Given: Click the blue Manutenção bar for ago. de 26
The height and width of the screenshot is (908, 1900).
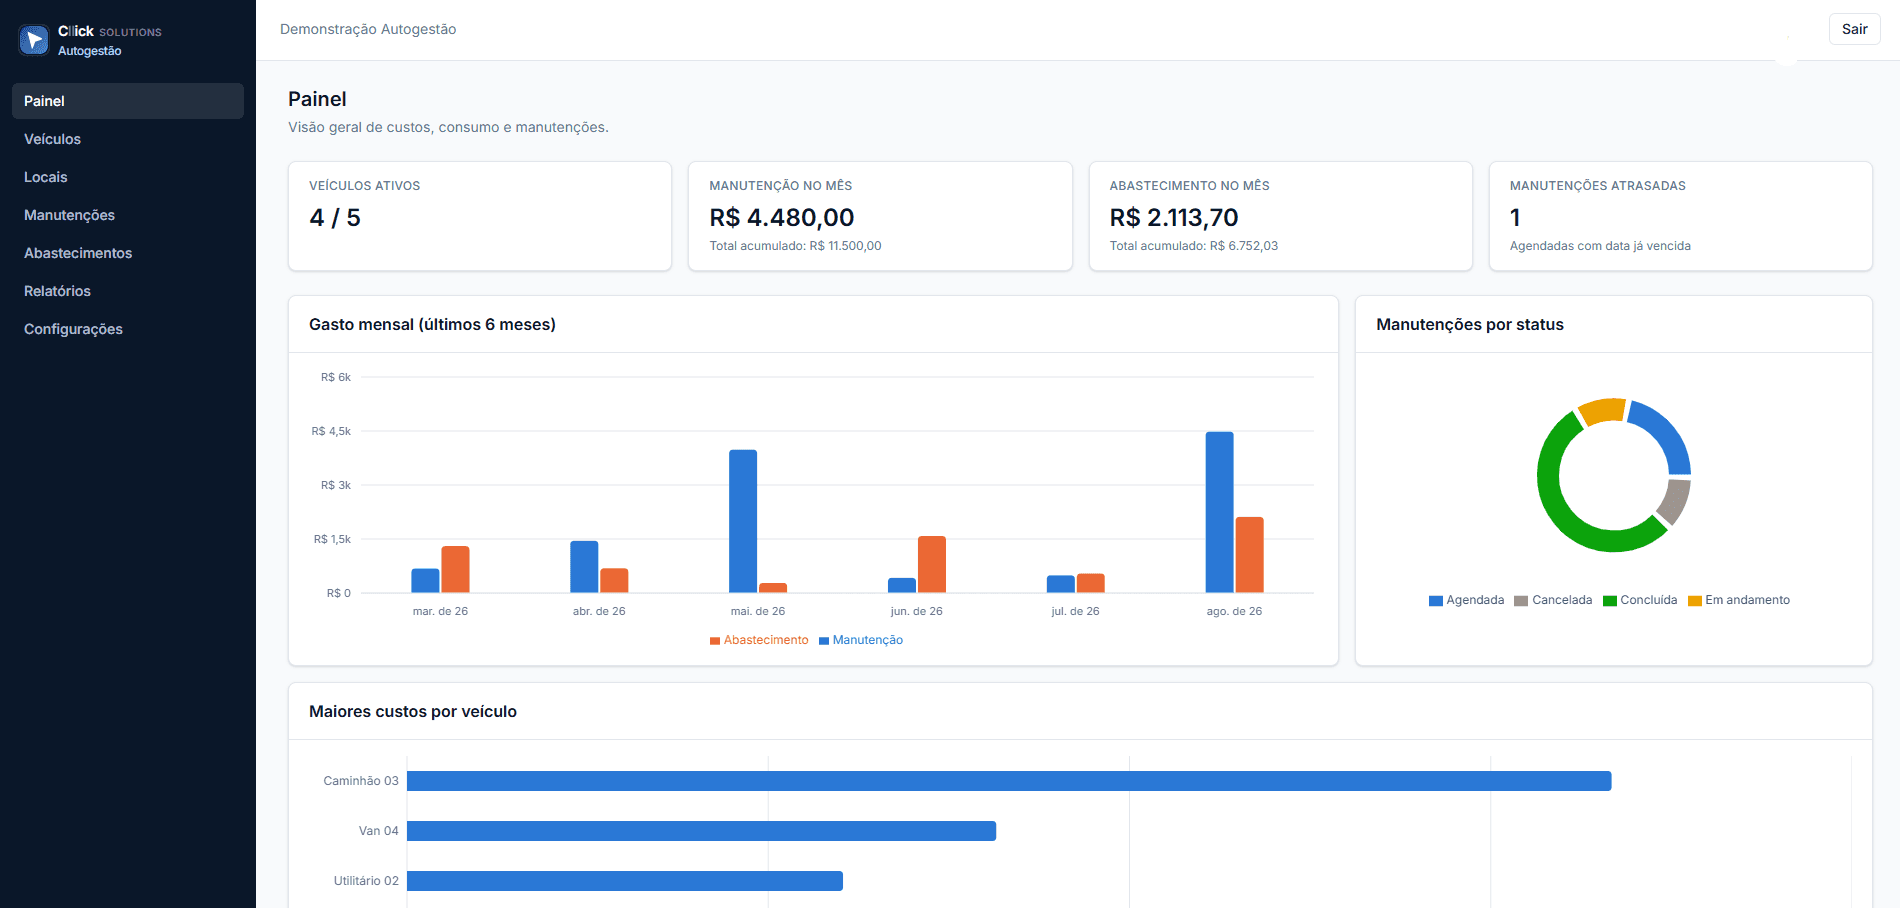Looking at the screenshot, I should (x=1219, y=512).
